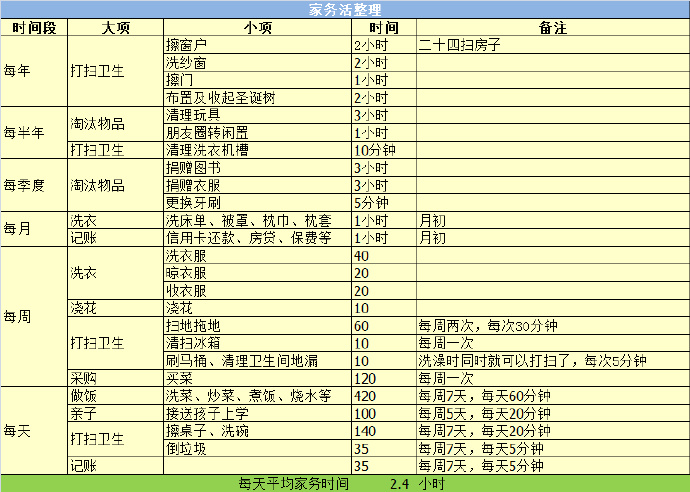Select the 10分钟 time cell
Screen dimensions: 690x492
(384, 150)
